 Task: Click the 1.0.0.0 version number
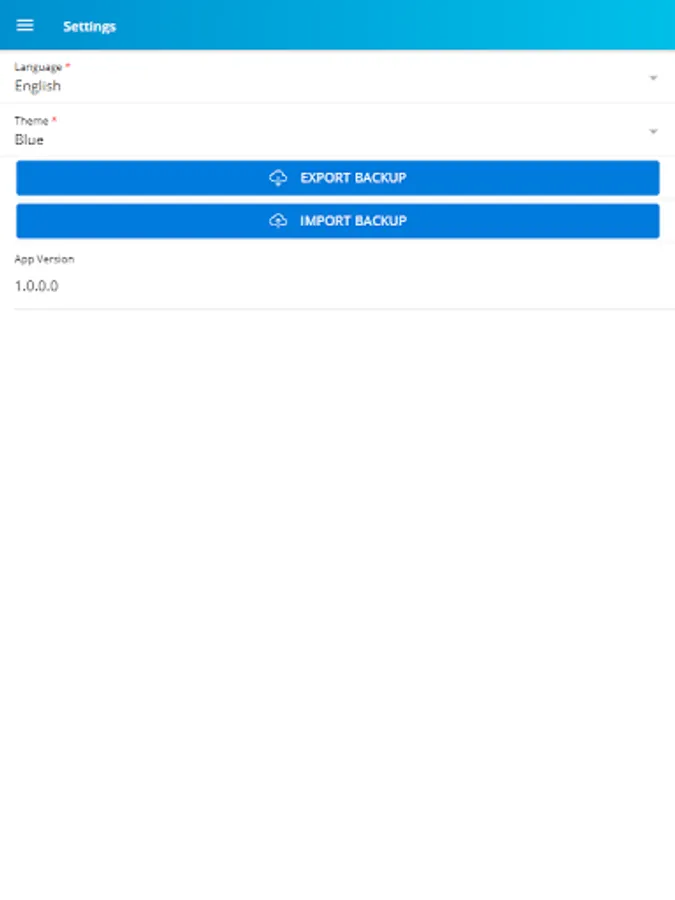(x=36, y=286)
